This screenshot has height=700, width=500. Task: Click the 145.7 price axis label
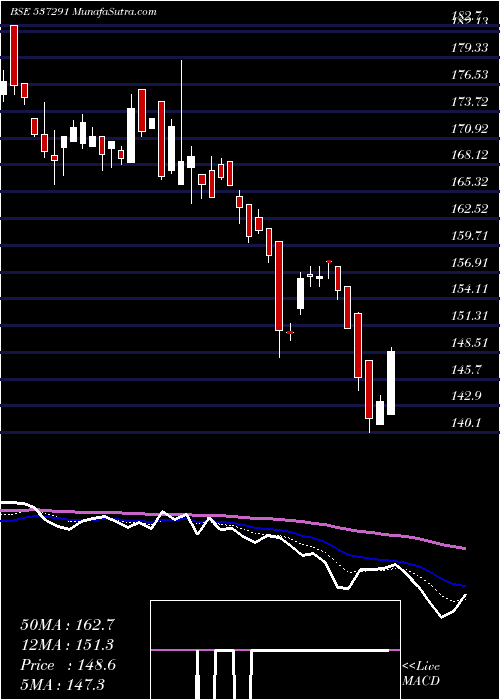(x=466, y=369)
